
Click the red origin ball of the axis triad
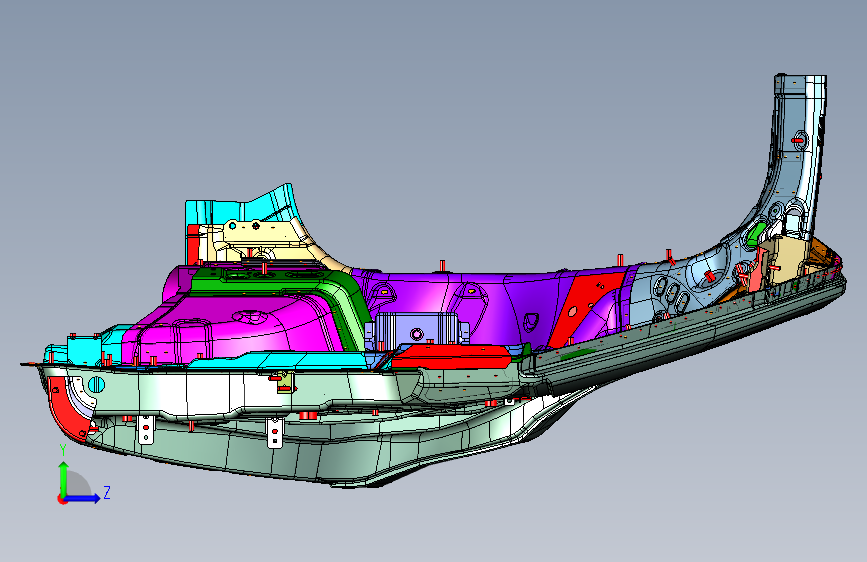coord(61,499)
